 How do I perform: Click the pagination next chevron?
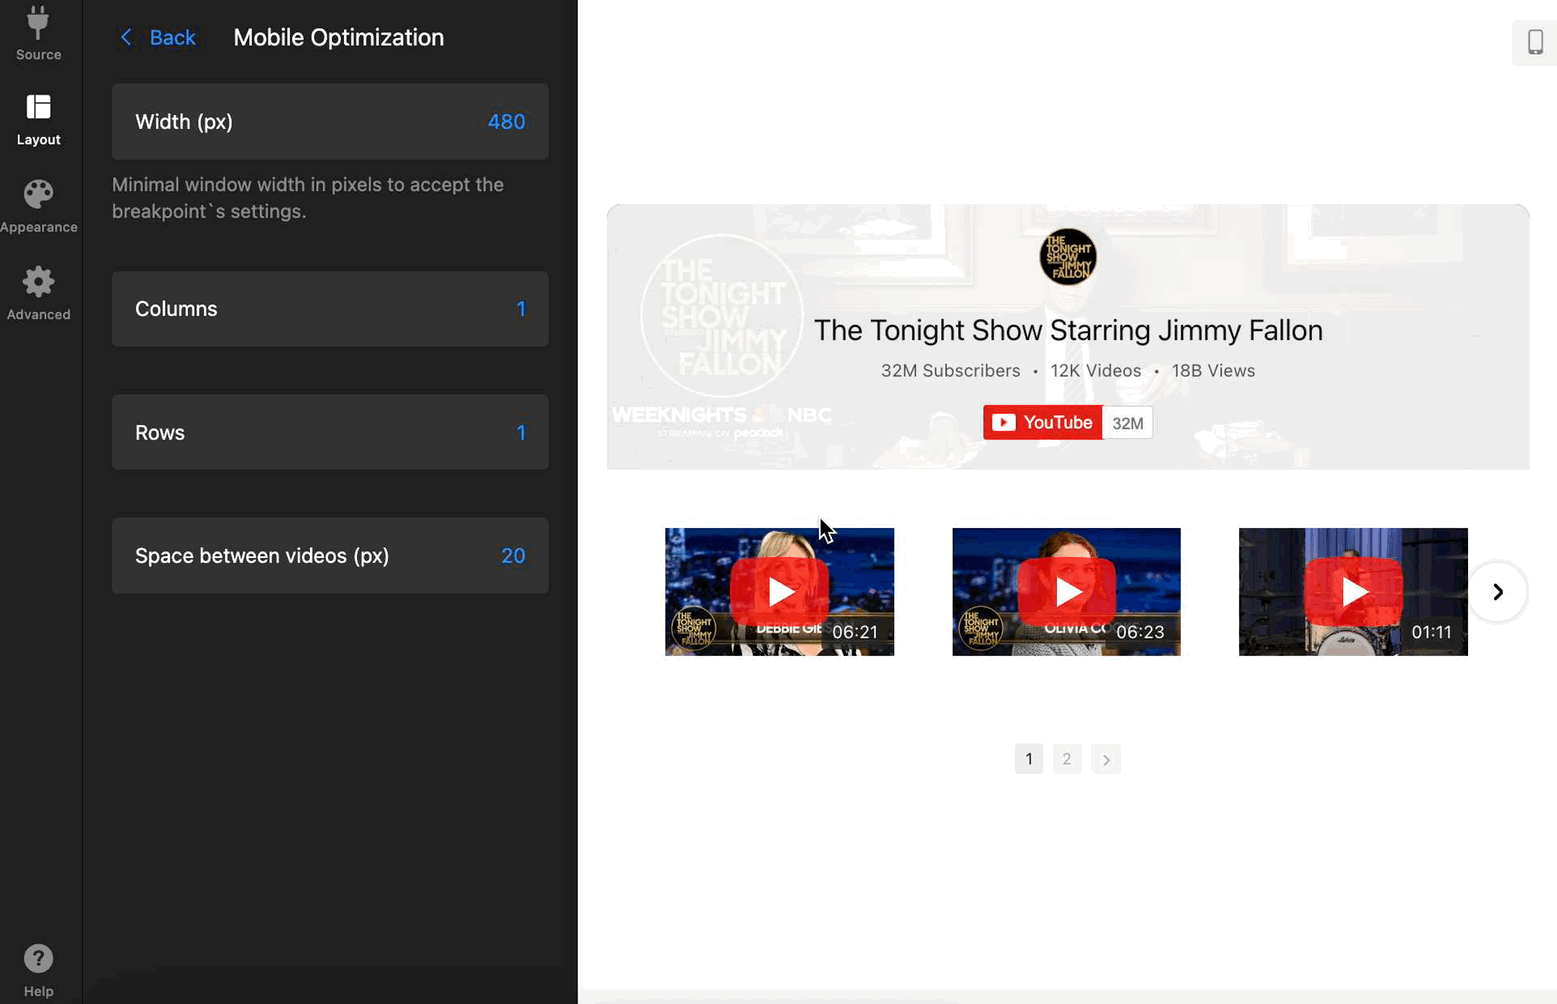click(x=1106, y=759)
